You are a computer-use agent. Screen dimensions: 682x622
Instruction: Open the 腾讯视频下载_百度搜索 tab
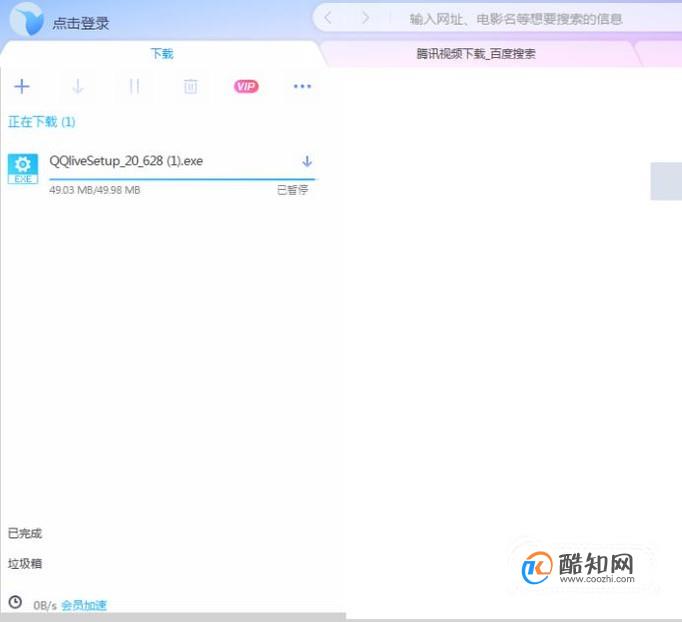[x=476, y=54]
